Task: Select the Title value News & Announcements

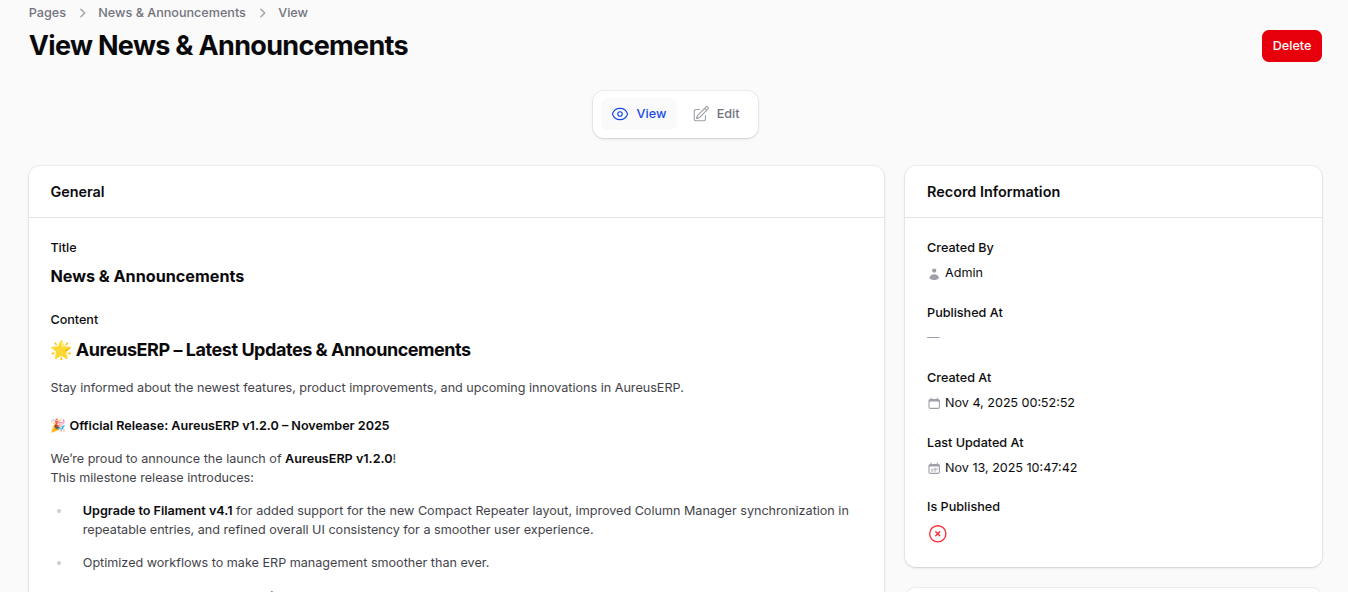Action: coord(147,276)
